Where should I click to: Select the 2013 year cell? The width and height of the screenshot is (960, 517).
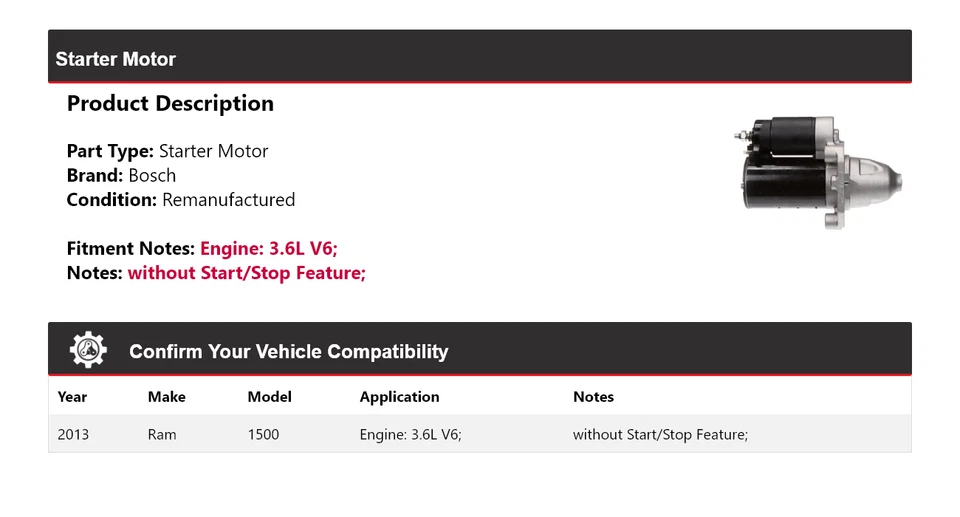[73, 434]
